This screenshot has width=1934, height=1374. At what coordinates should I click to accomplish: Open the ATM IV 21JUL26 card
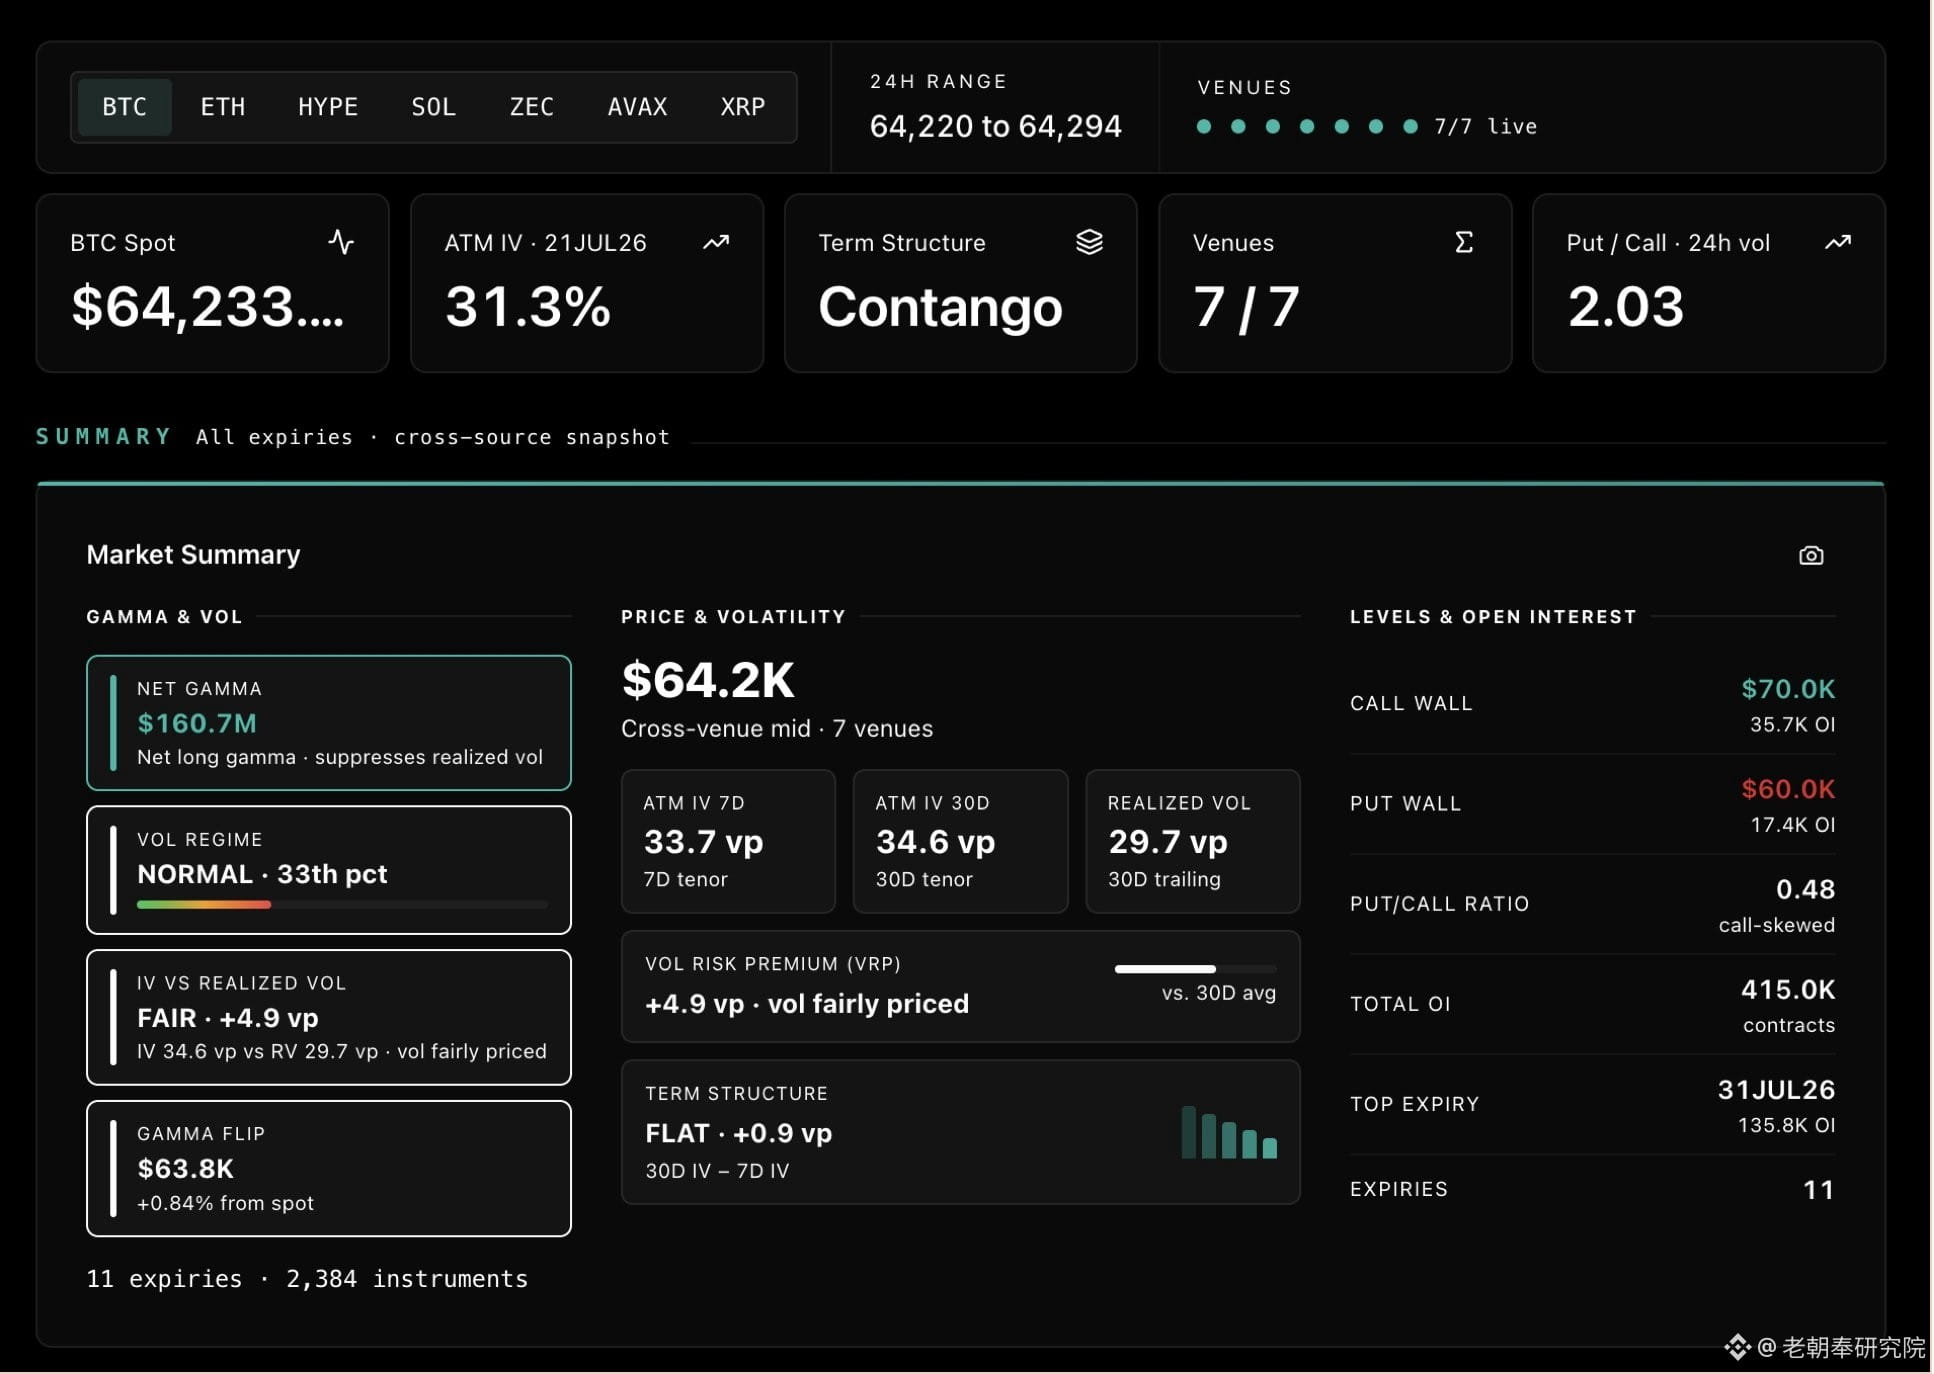587,283
